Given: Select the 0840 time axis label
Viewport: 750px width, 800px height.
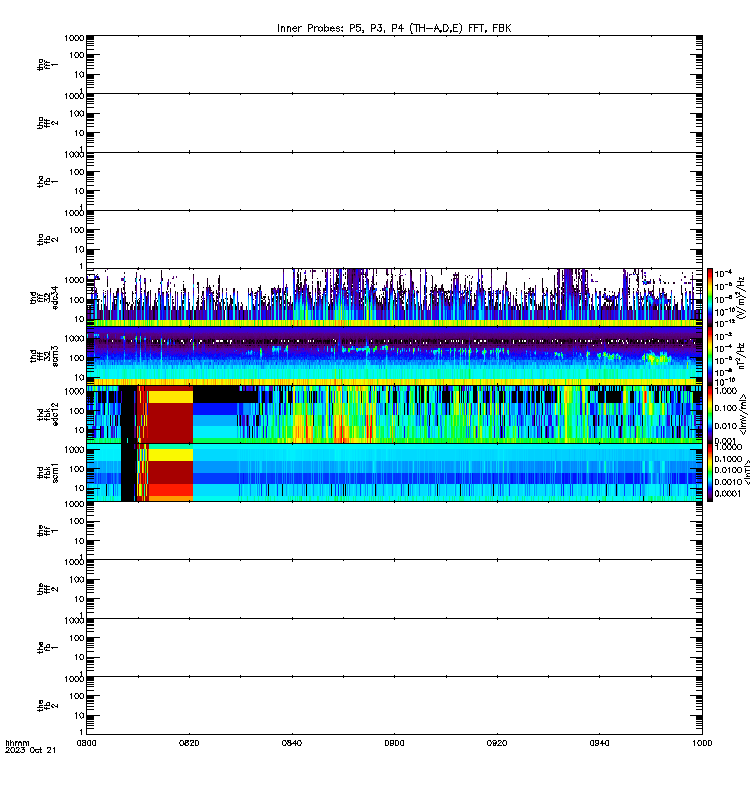Looking at the screenshot, I should 291,743.
